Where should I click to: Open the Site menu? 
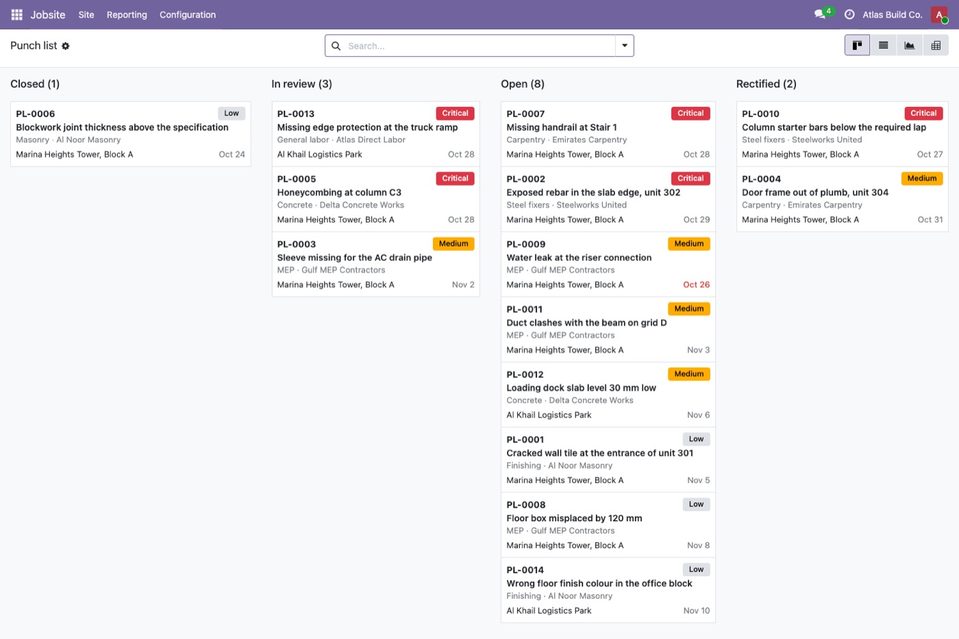(x=86, y=15)
